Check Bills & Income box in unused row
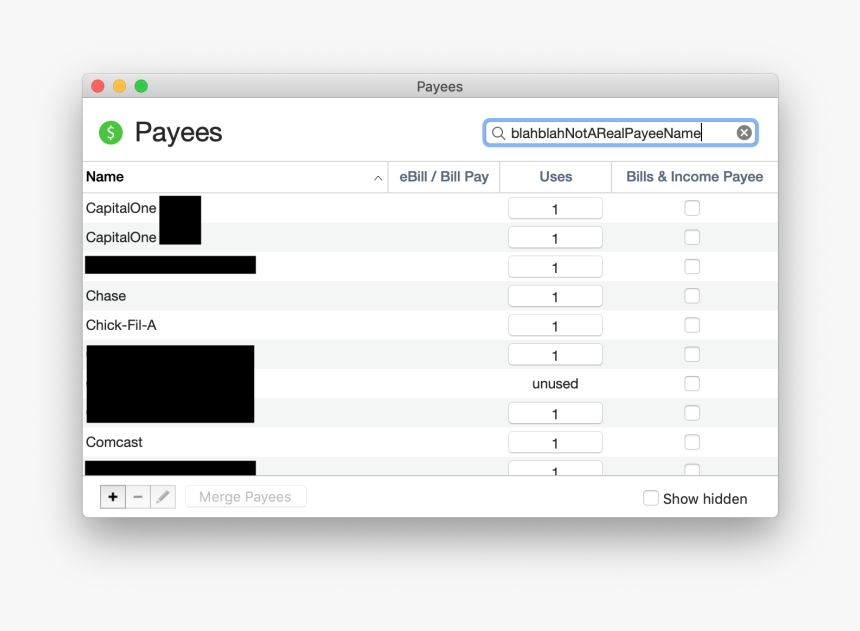This screenshot has width=860, height=631. click(x=692, y=384)
